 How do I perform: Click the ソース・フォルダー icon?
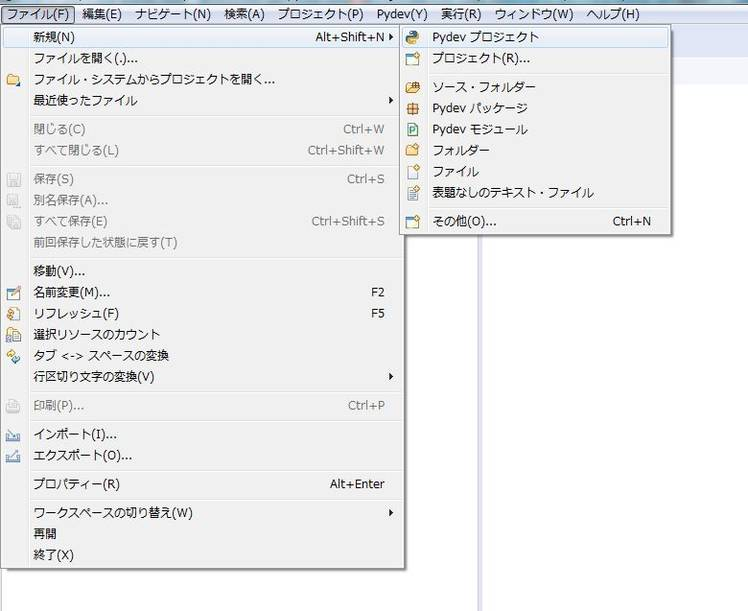pos(413,87)
